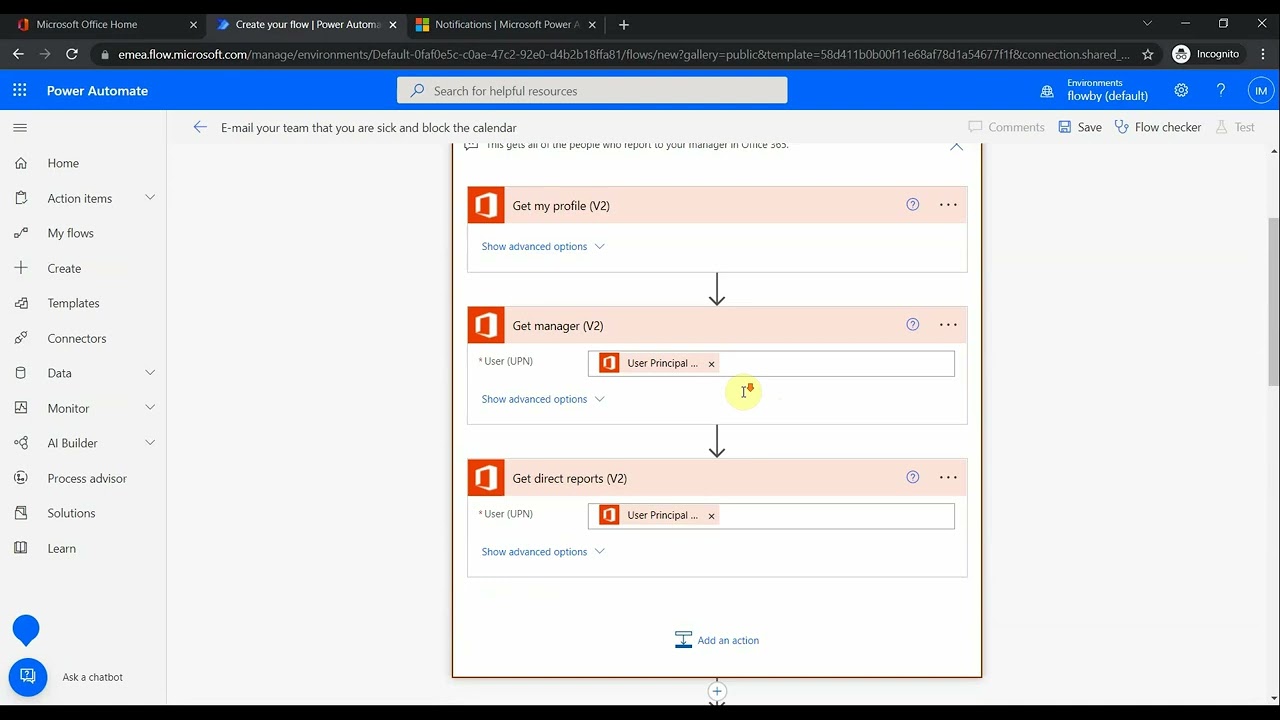Viewport: 1280px width, 720px height.
Task: Click the Test button
Action: 1235,127
